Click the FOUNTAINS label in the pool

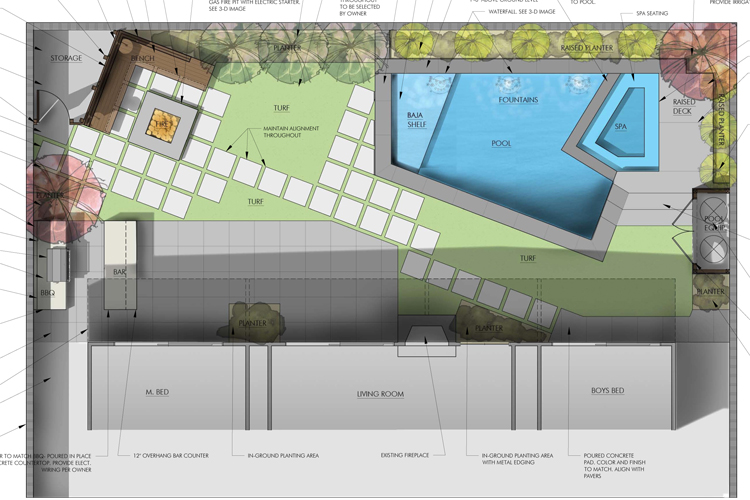tap(518, 100)
